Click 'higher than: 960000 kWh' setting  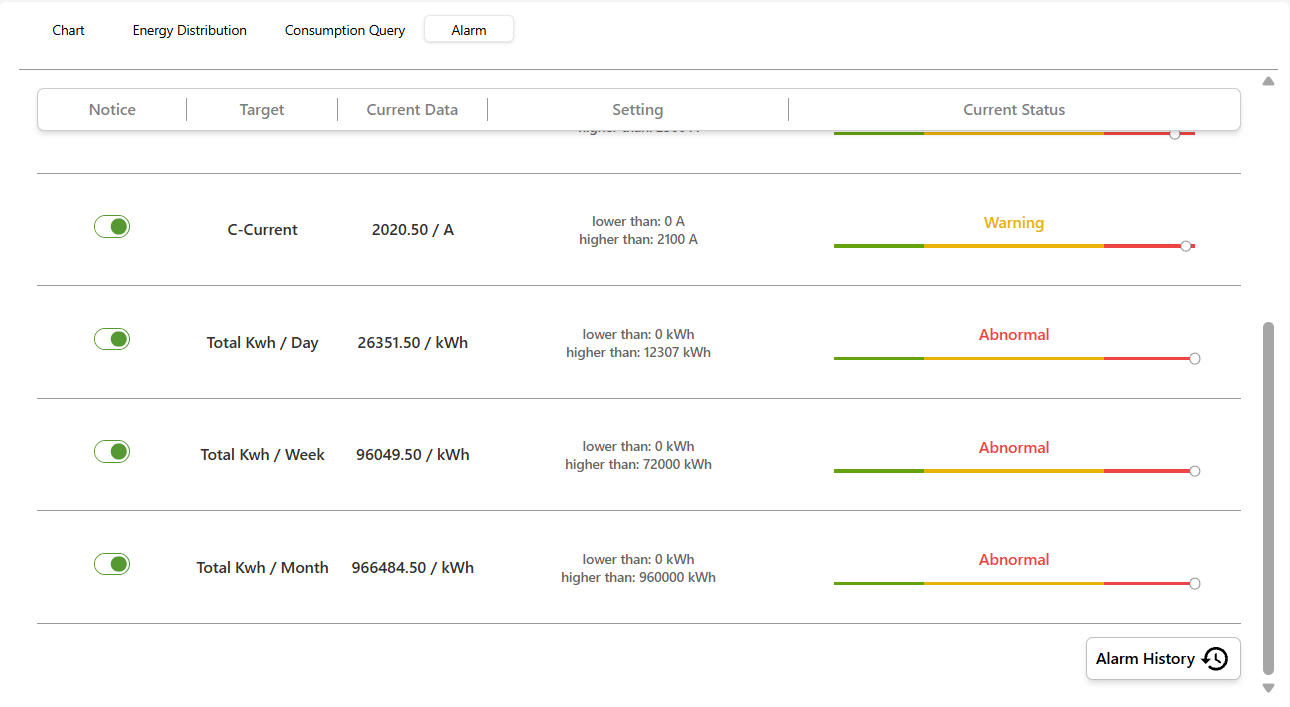point(638,577)
